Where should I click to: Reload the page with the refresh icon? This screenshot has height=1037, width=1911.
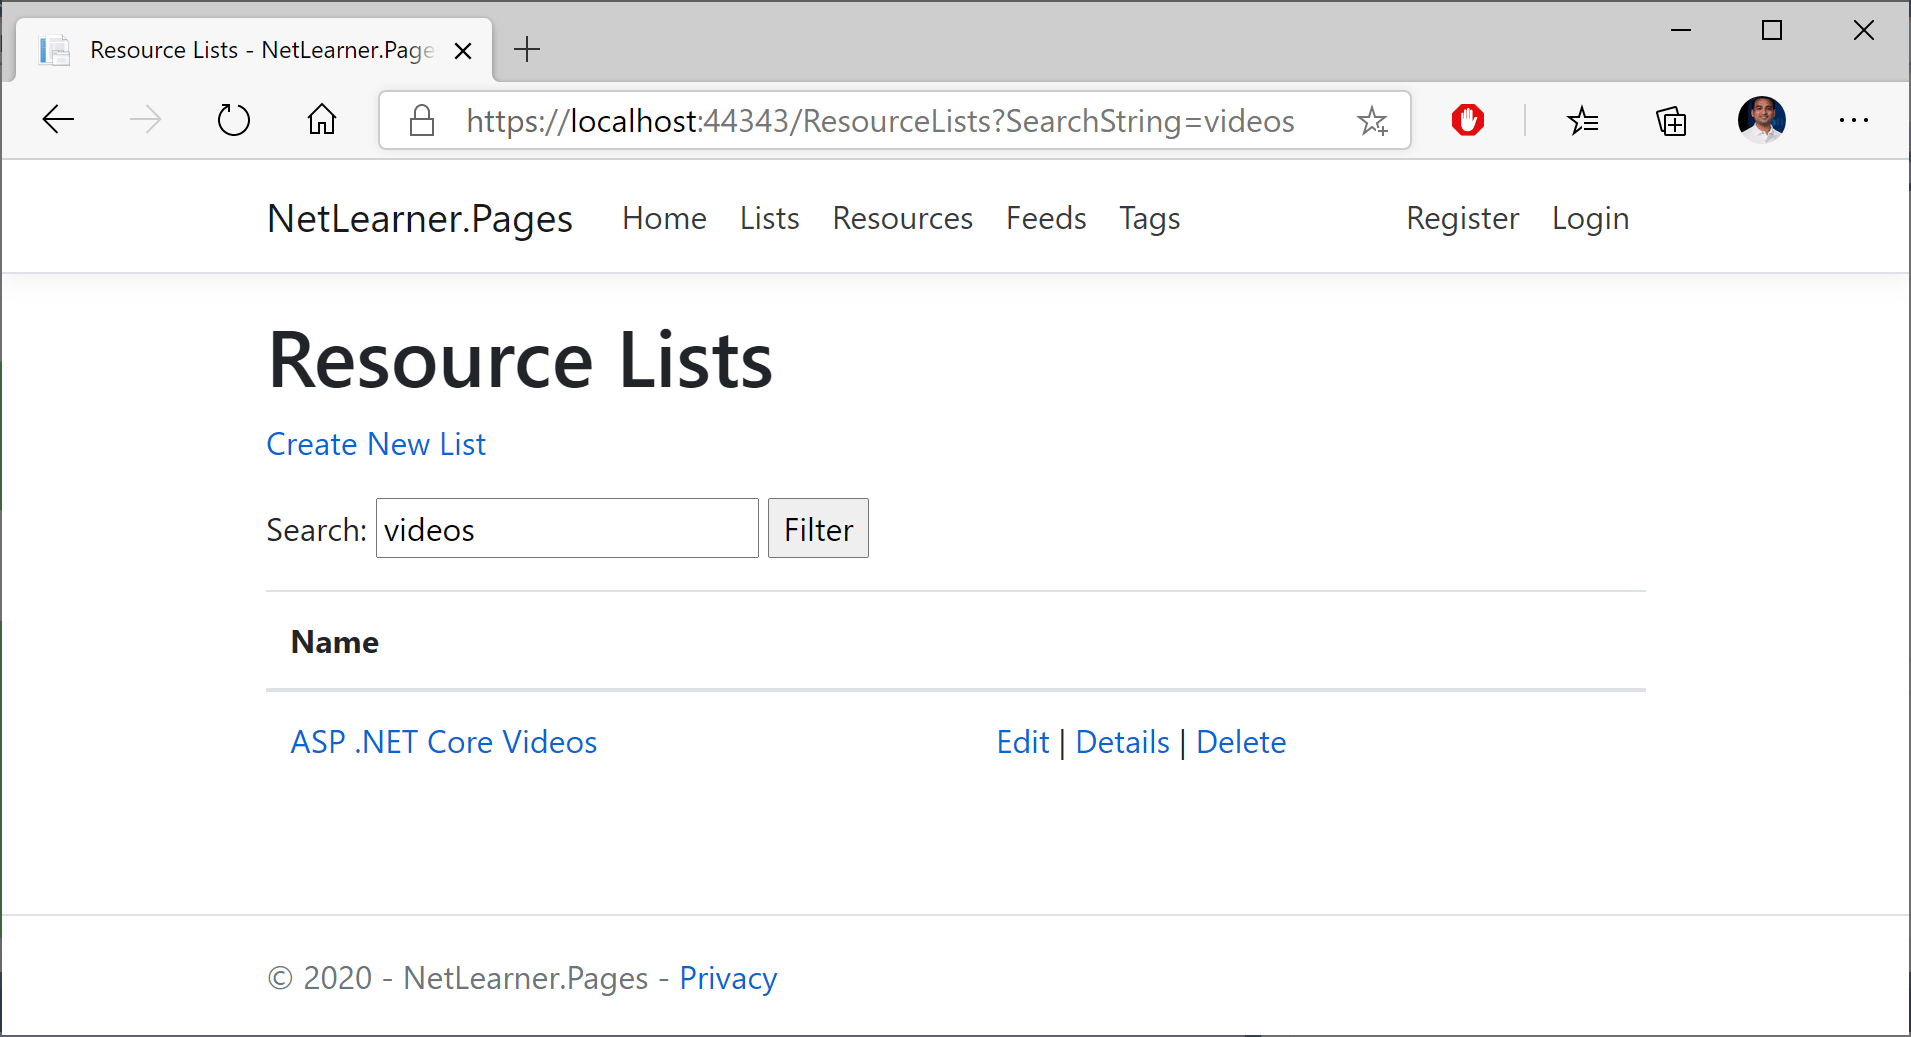tap(233, 120)
